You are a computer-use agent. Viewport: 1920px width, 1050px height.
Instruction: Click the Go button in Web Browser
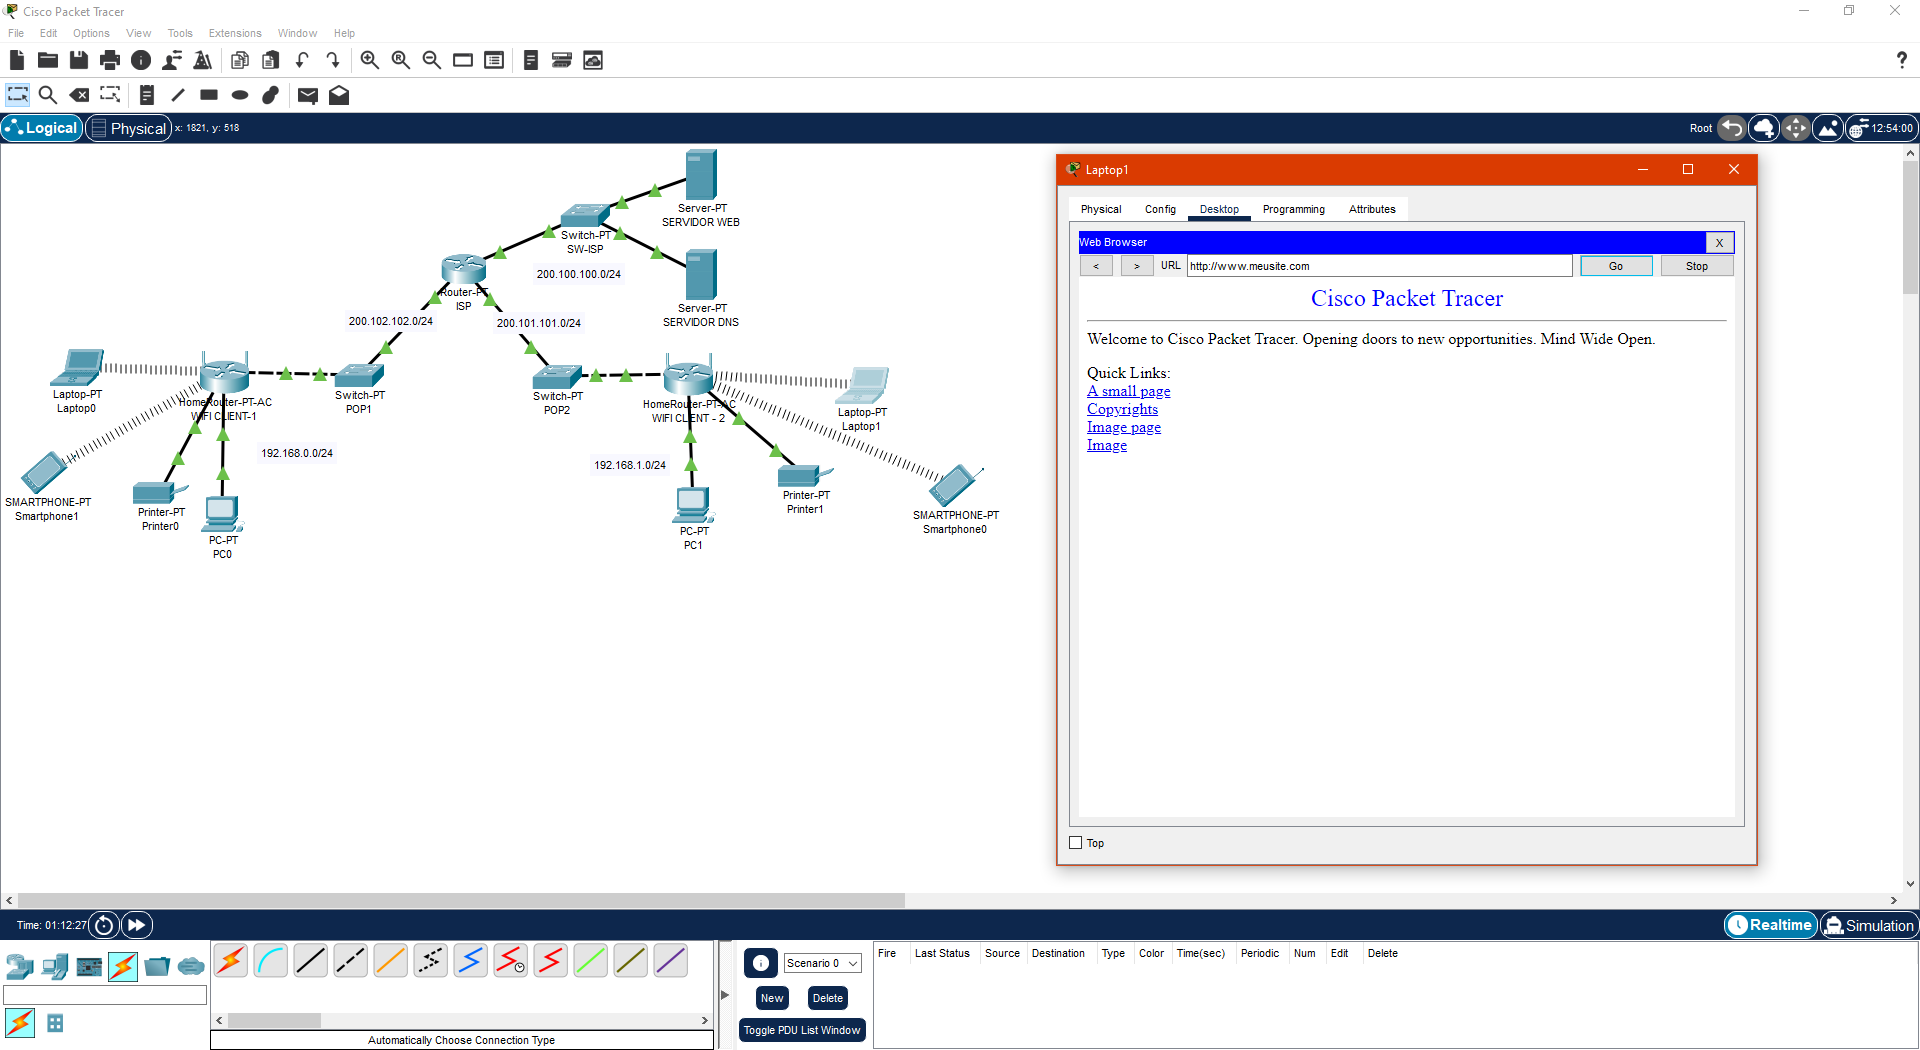[1616, 266]
